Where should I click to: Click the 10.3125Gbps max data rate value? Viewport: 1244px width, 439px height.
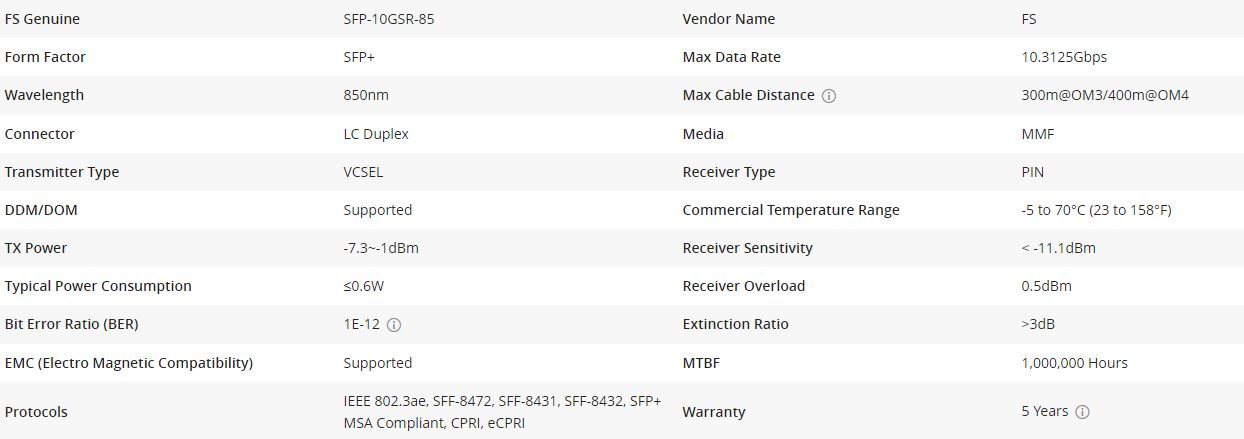[x=1064, y=57]
